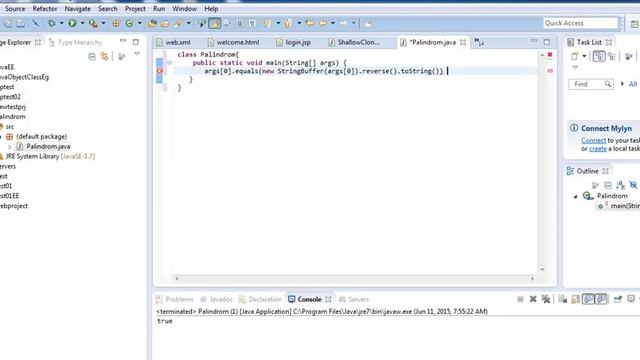Viewport: 640px width, 360px height.
Task: Switch to the welcome.html editor tab
Action: 233,42
